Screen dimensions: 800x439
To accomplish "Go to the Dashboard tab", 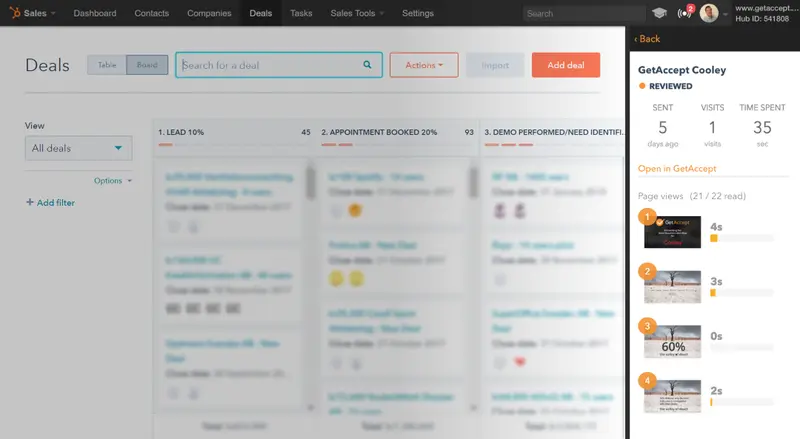I will pos(95,13).
